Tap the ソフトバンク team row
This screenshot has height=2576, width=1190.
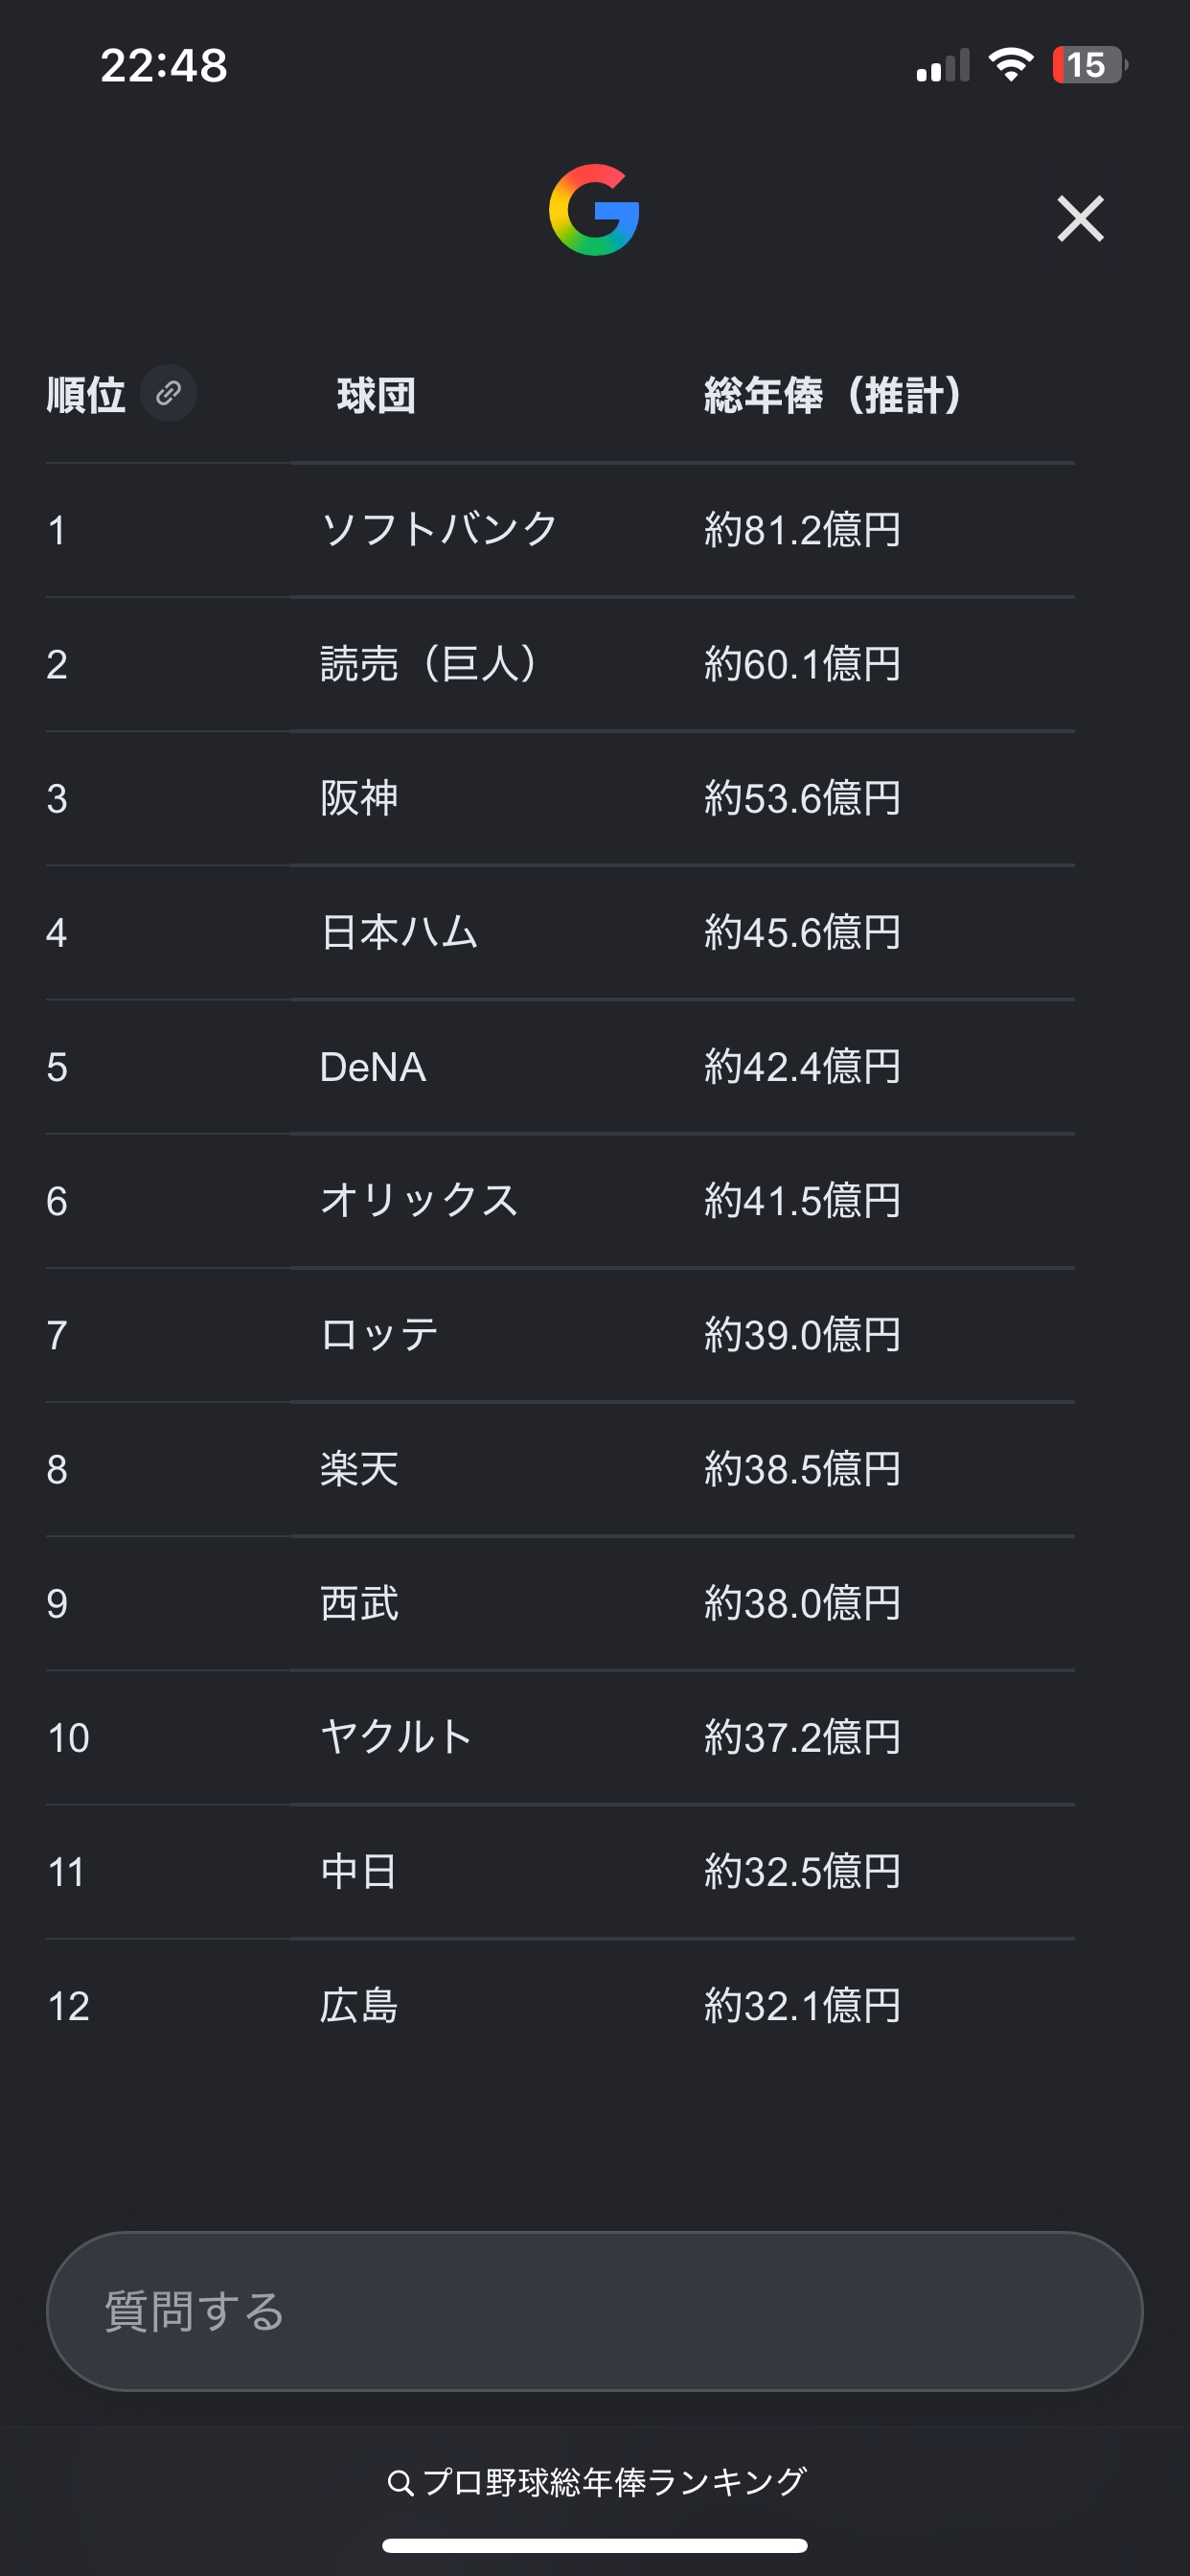560,530
